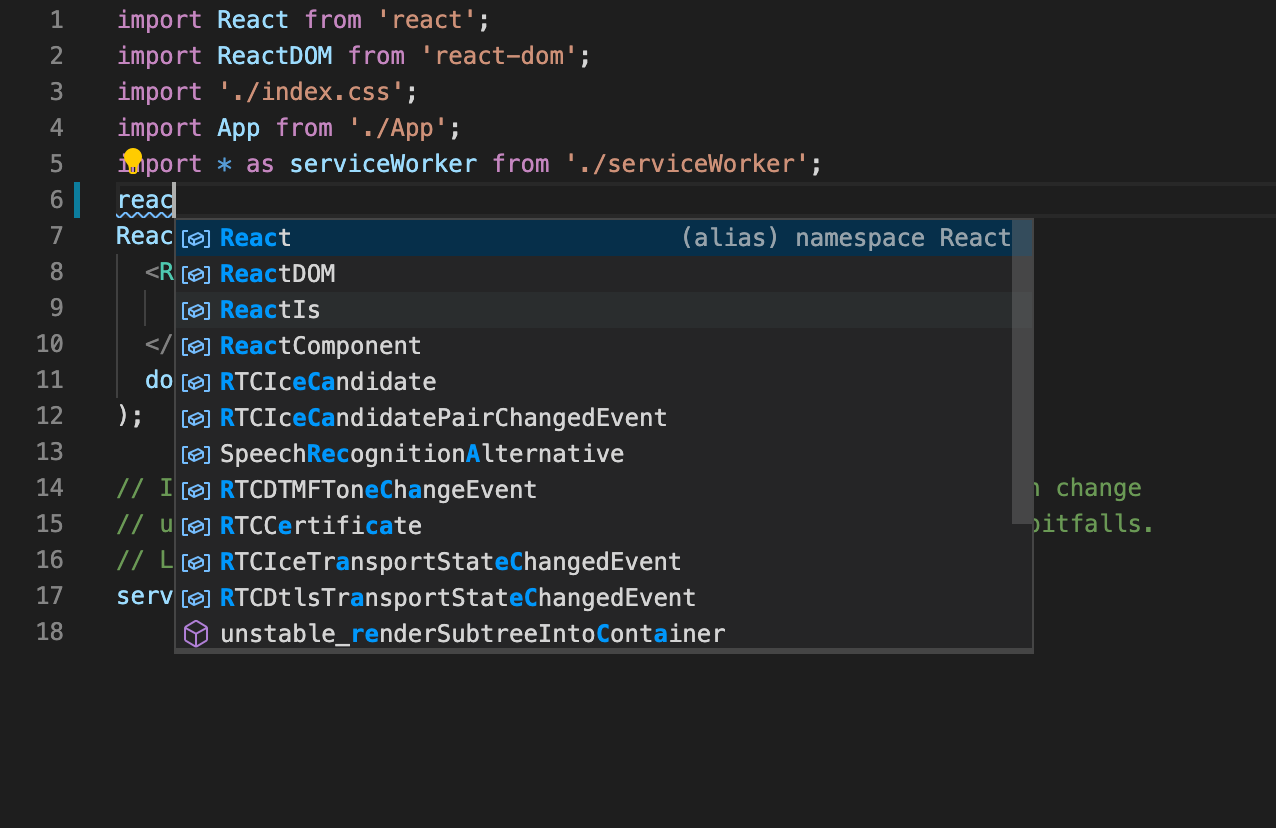This screenshot has height=828, width=1276.
Task: Click the module icon next to ReactDOM
Action: pos(195,274)
